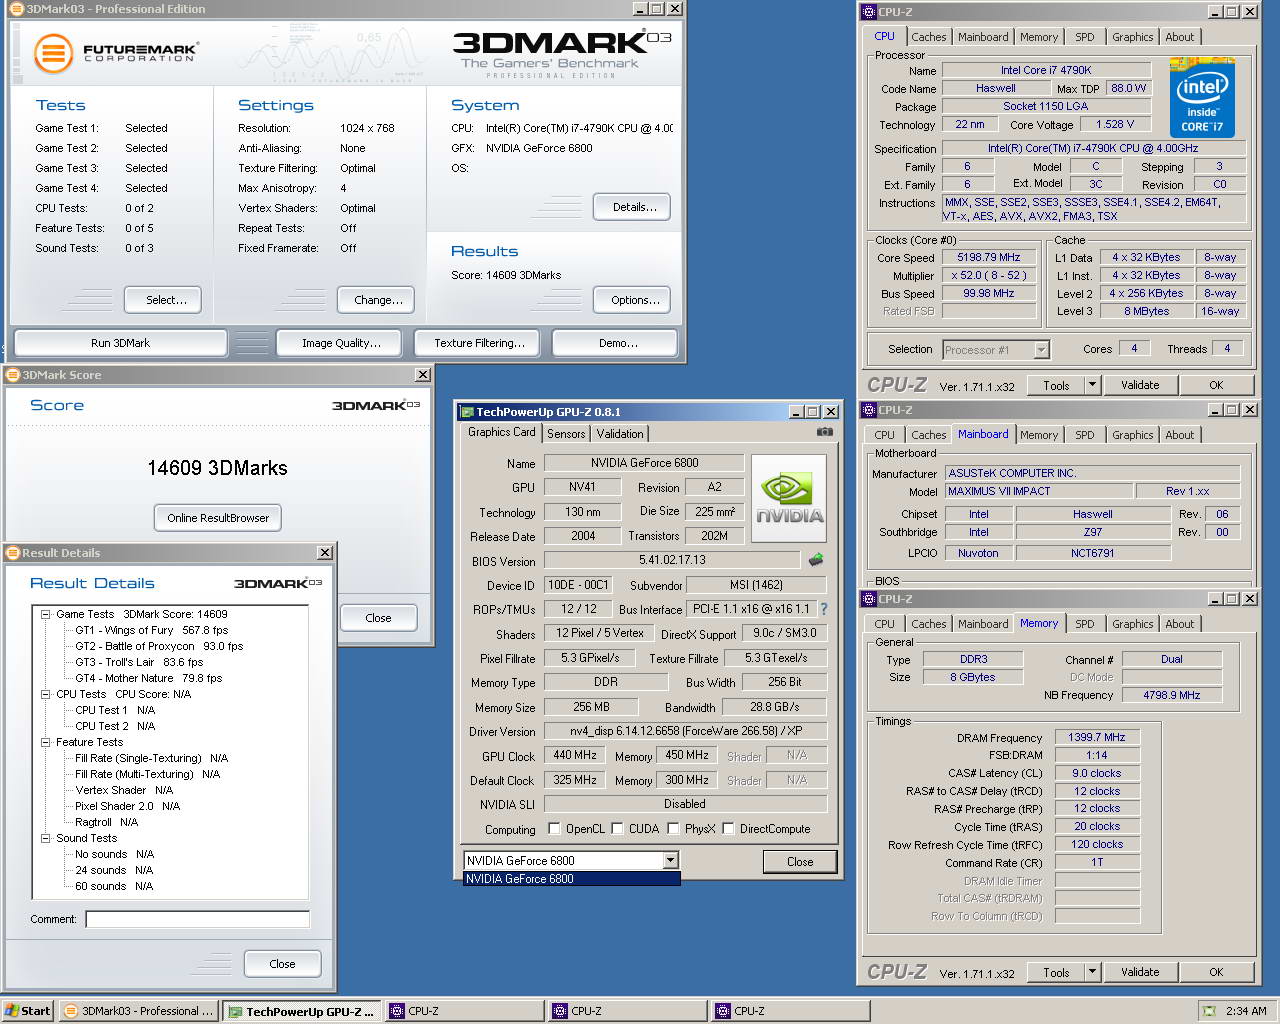The width and height of the screenshot is (1280, 1024).
Task: Open the Windows Start button
Action: pos(27,1011)
